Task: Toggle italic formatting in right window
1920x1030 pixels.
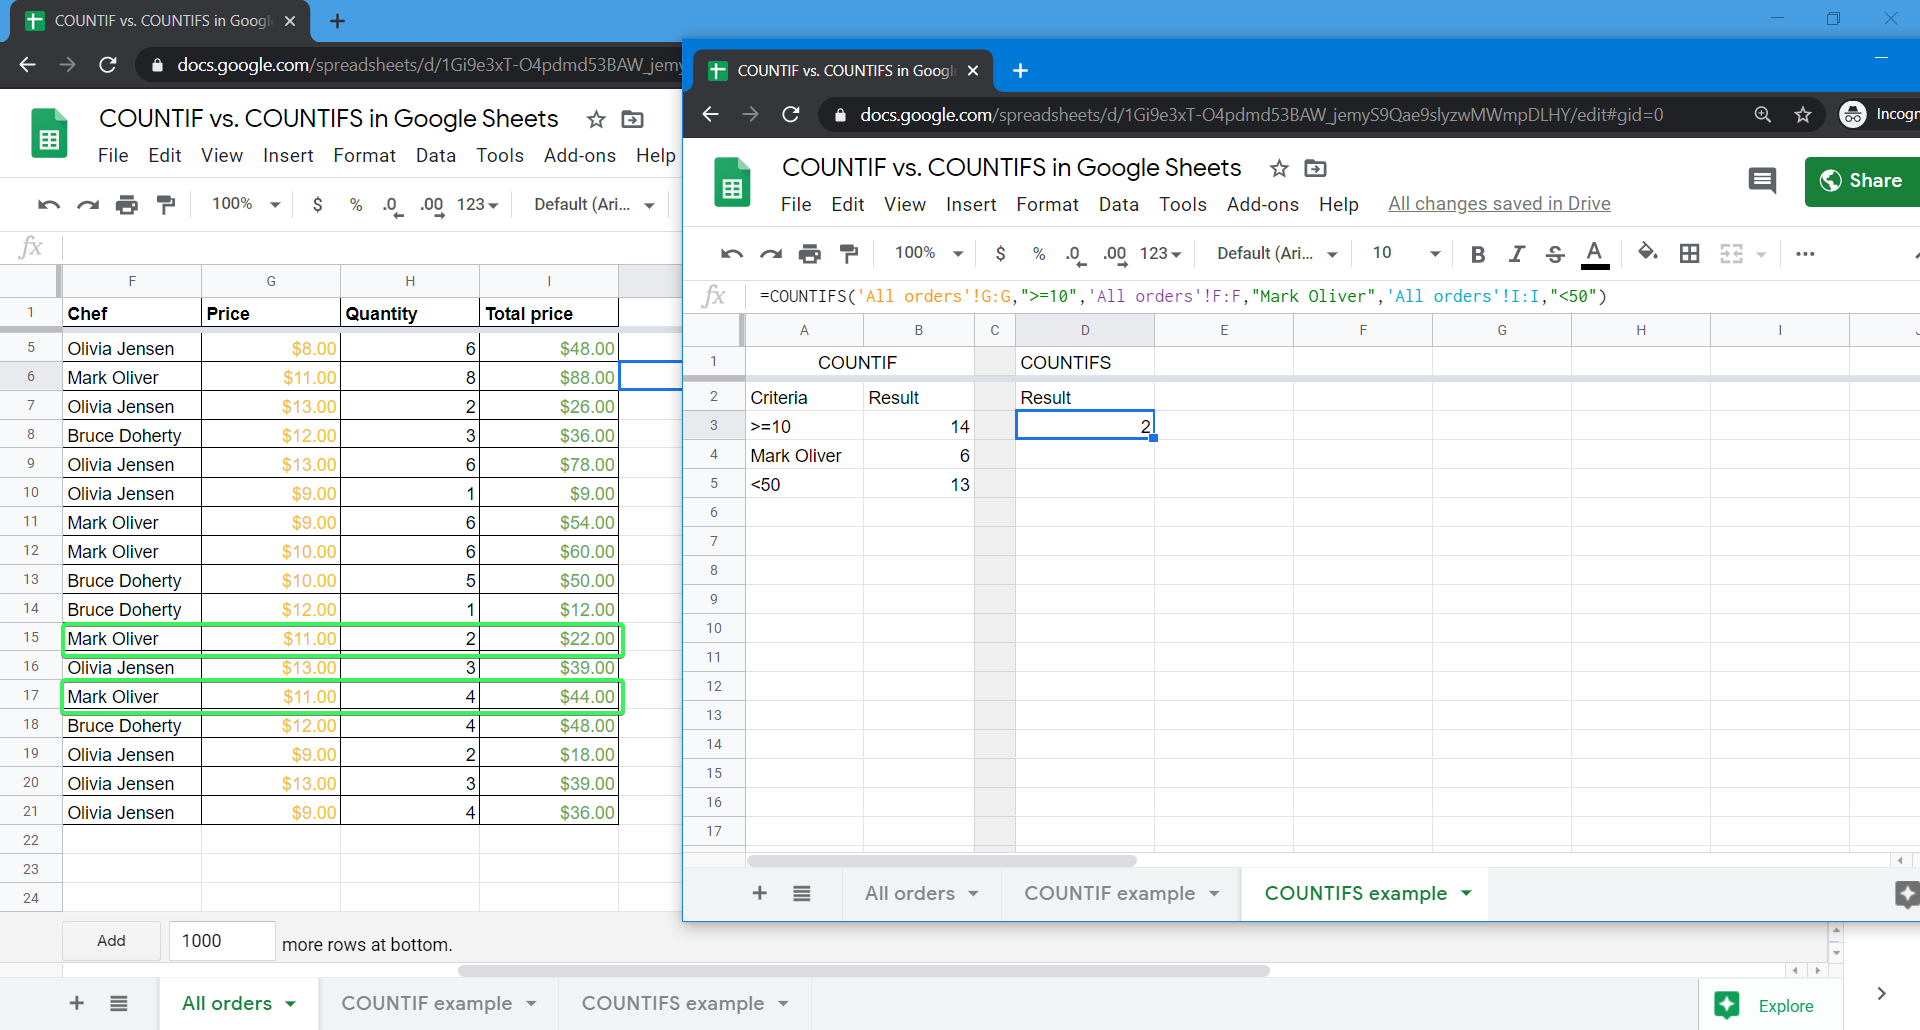Action: point(1516,254)
